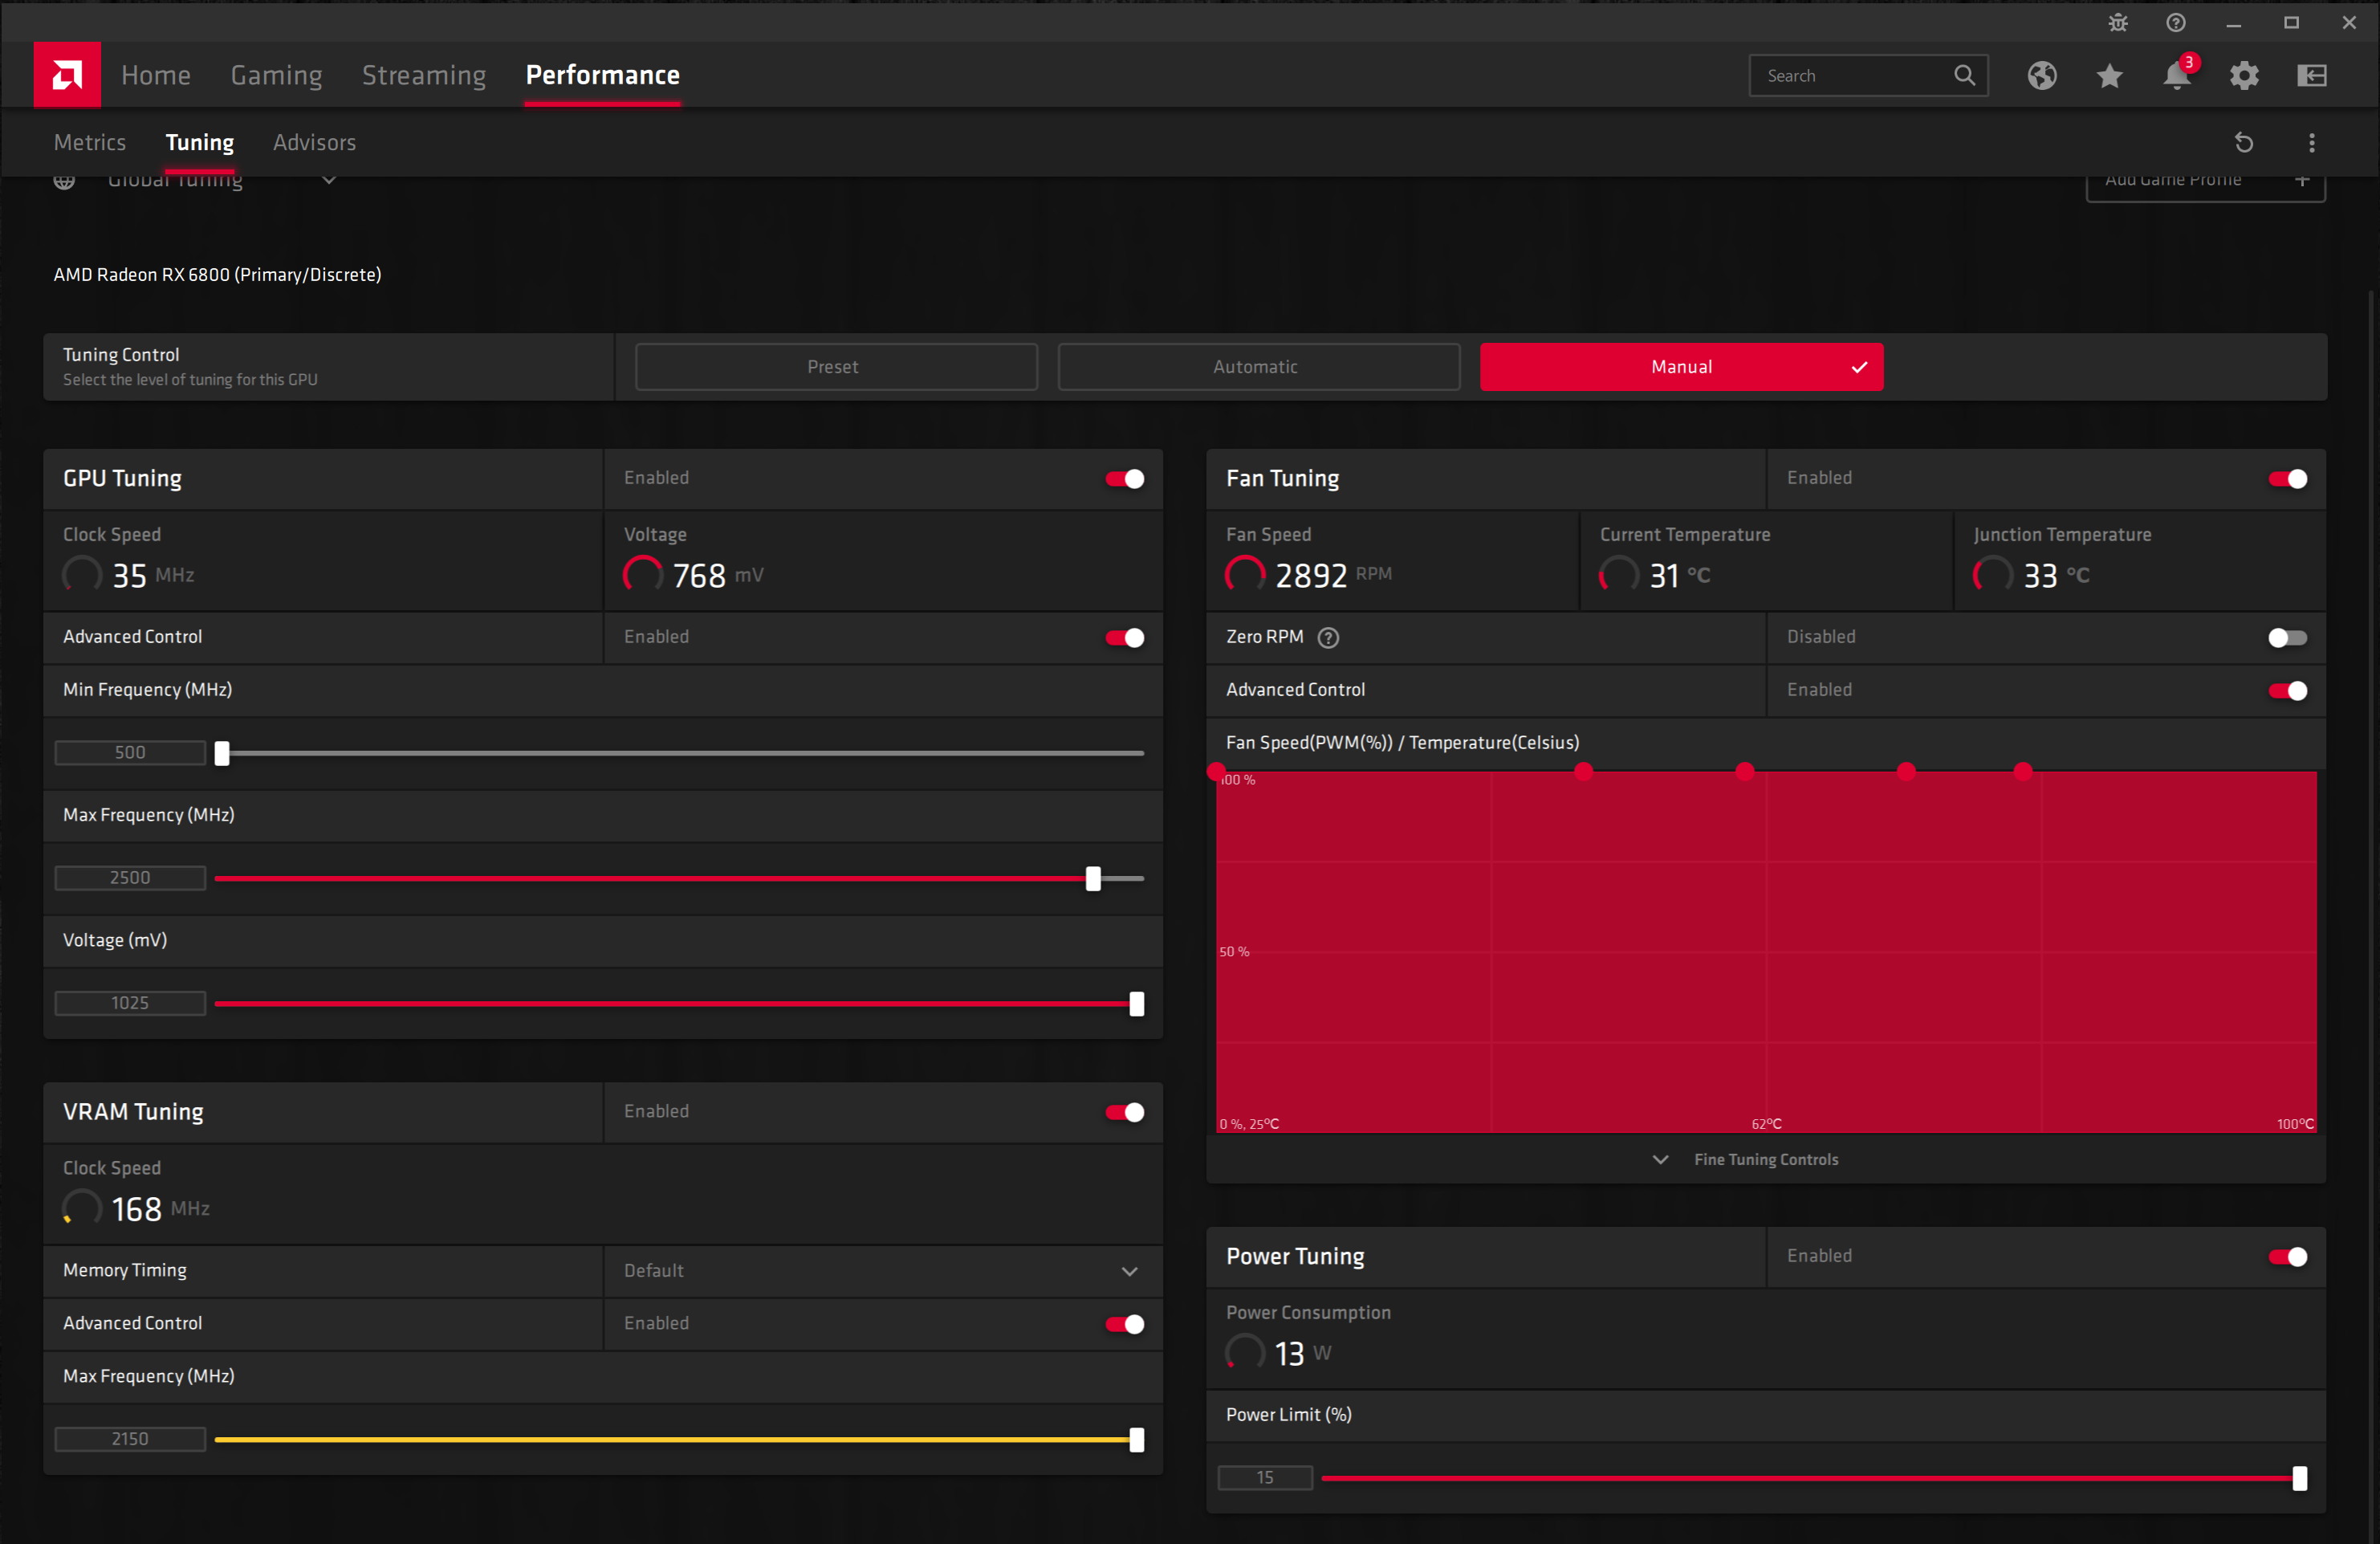Image resolution: width=2380 pixels, height=1544 pixels.
Task: Open the help question mark icon
Action: [2176, 23]
